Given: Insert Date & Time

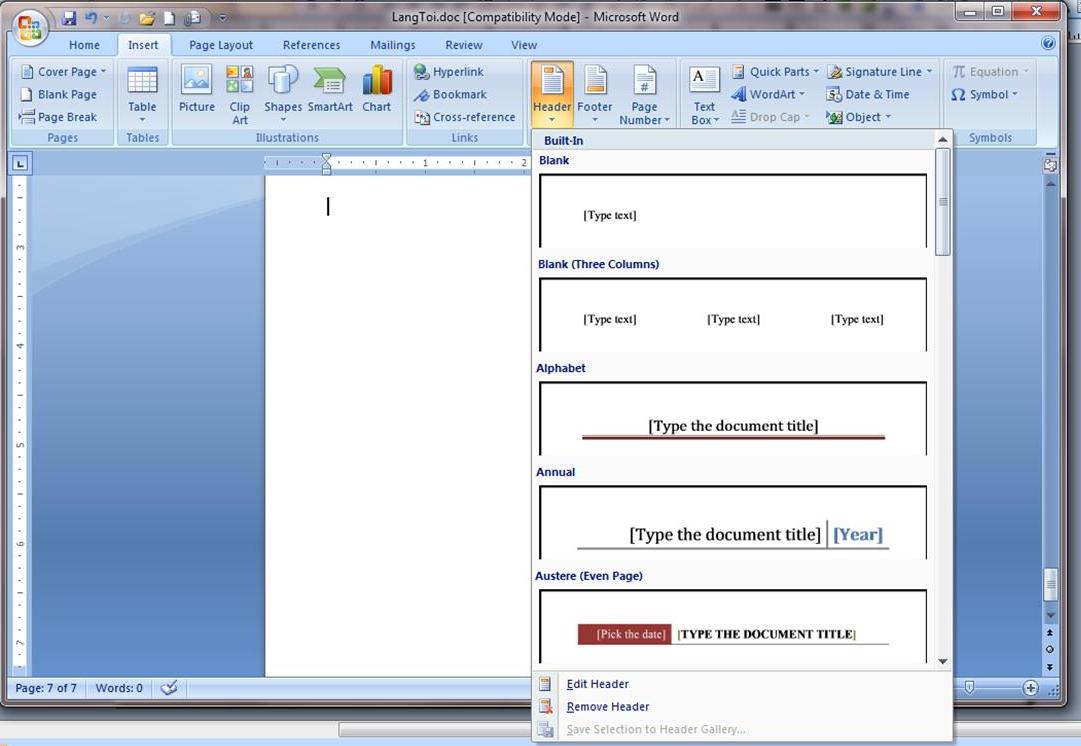Looking at the screenshot, I should coord(868,94).
